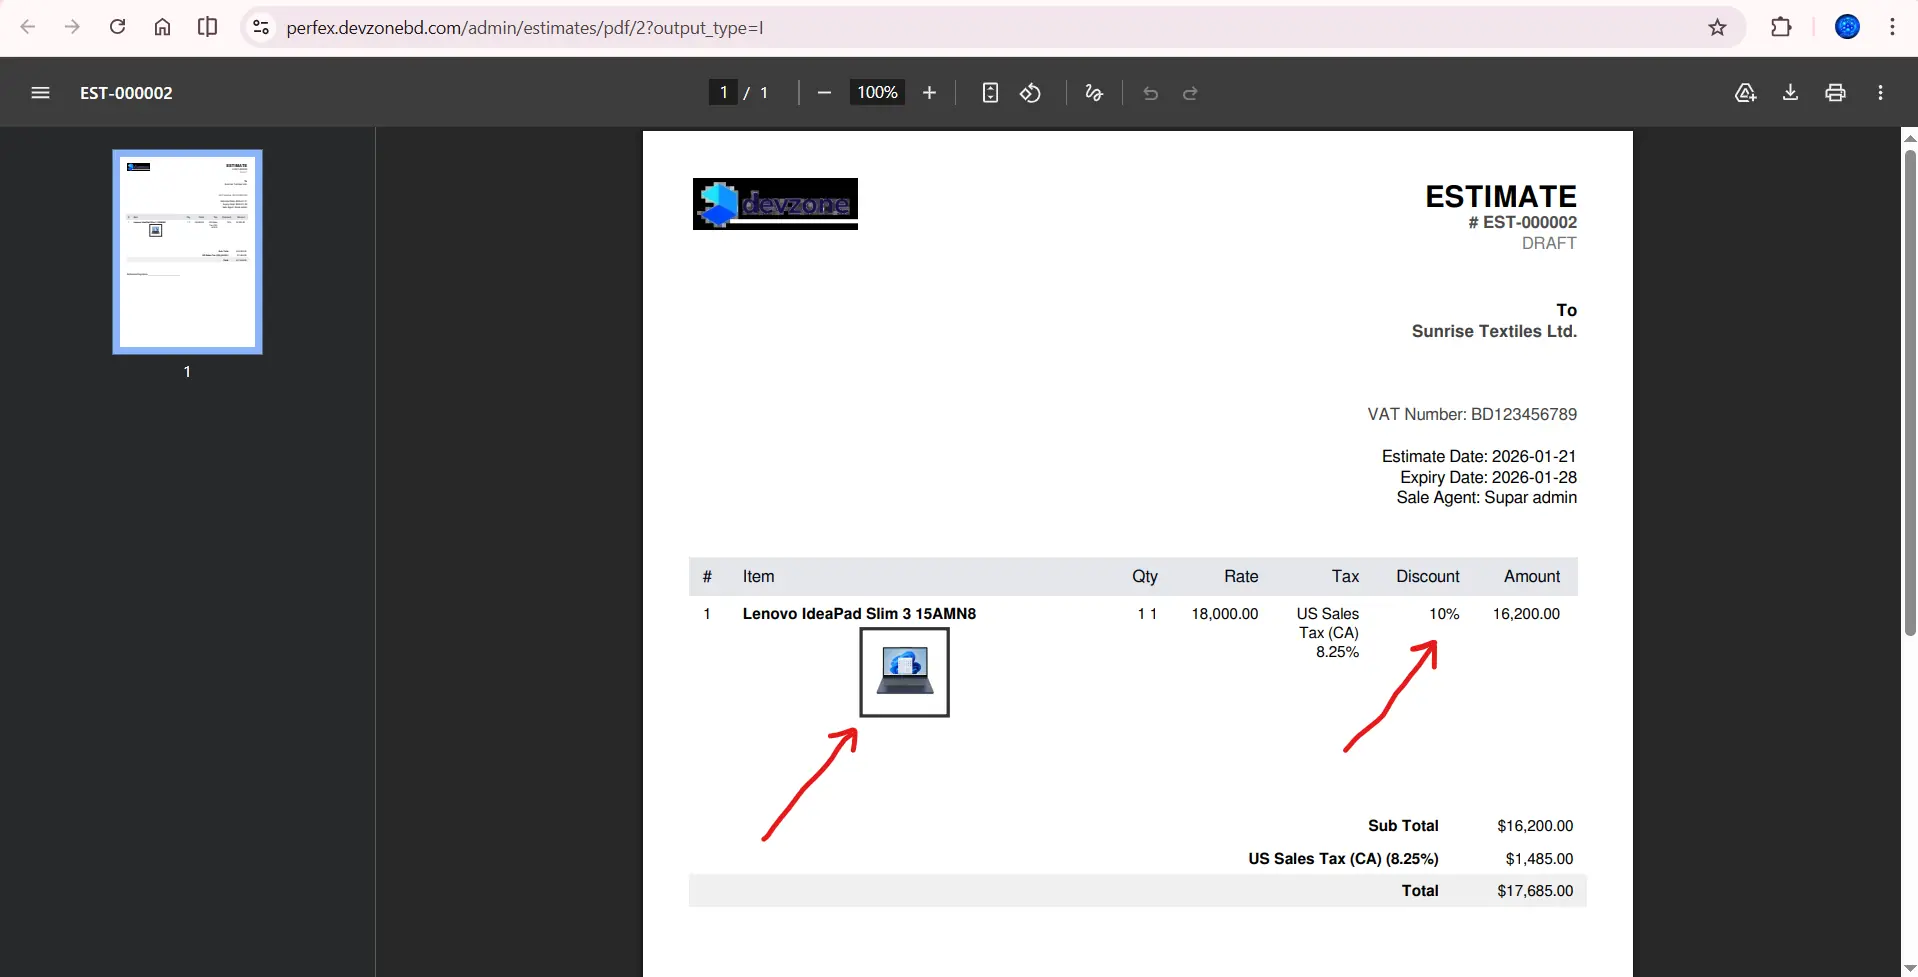Bookmark this page with star icon

[1717, 27]
